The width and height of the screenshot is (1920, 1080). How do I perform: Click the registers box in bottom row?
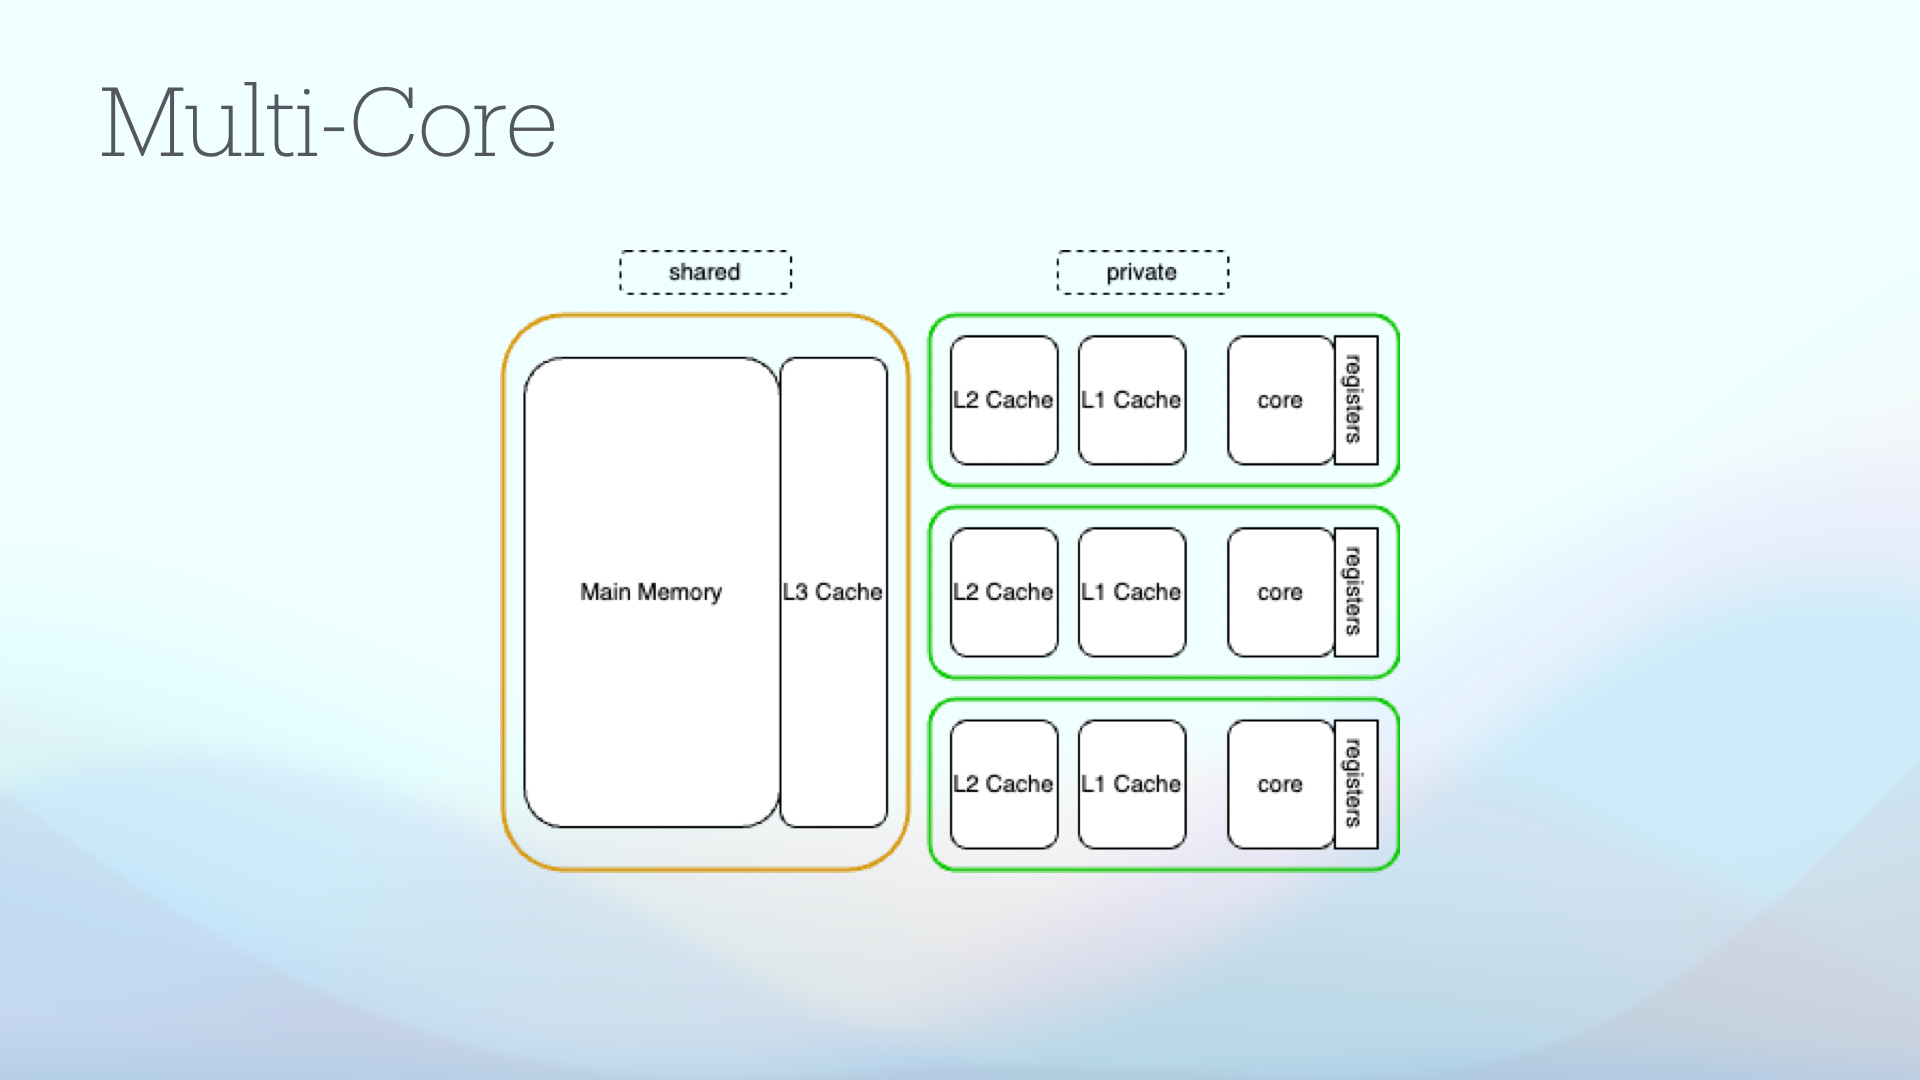[1355, 784]
